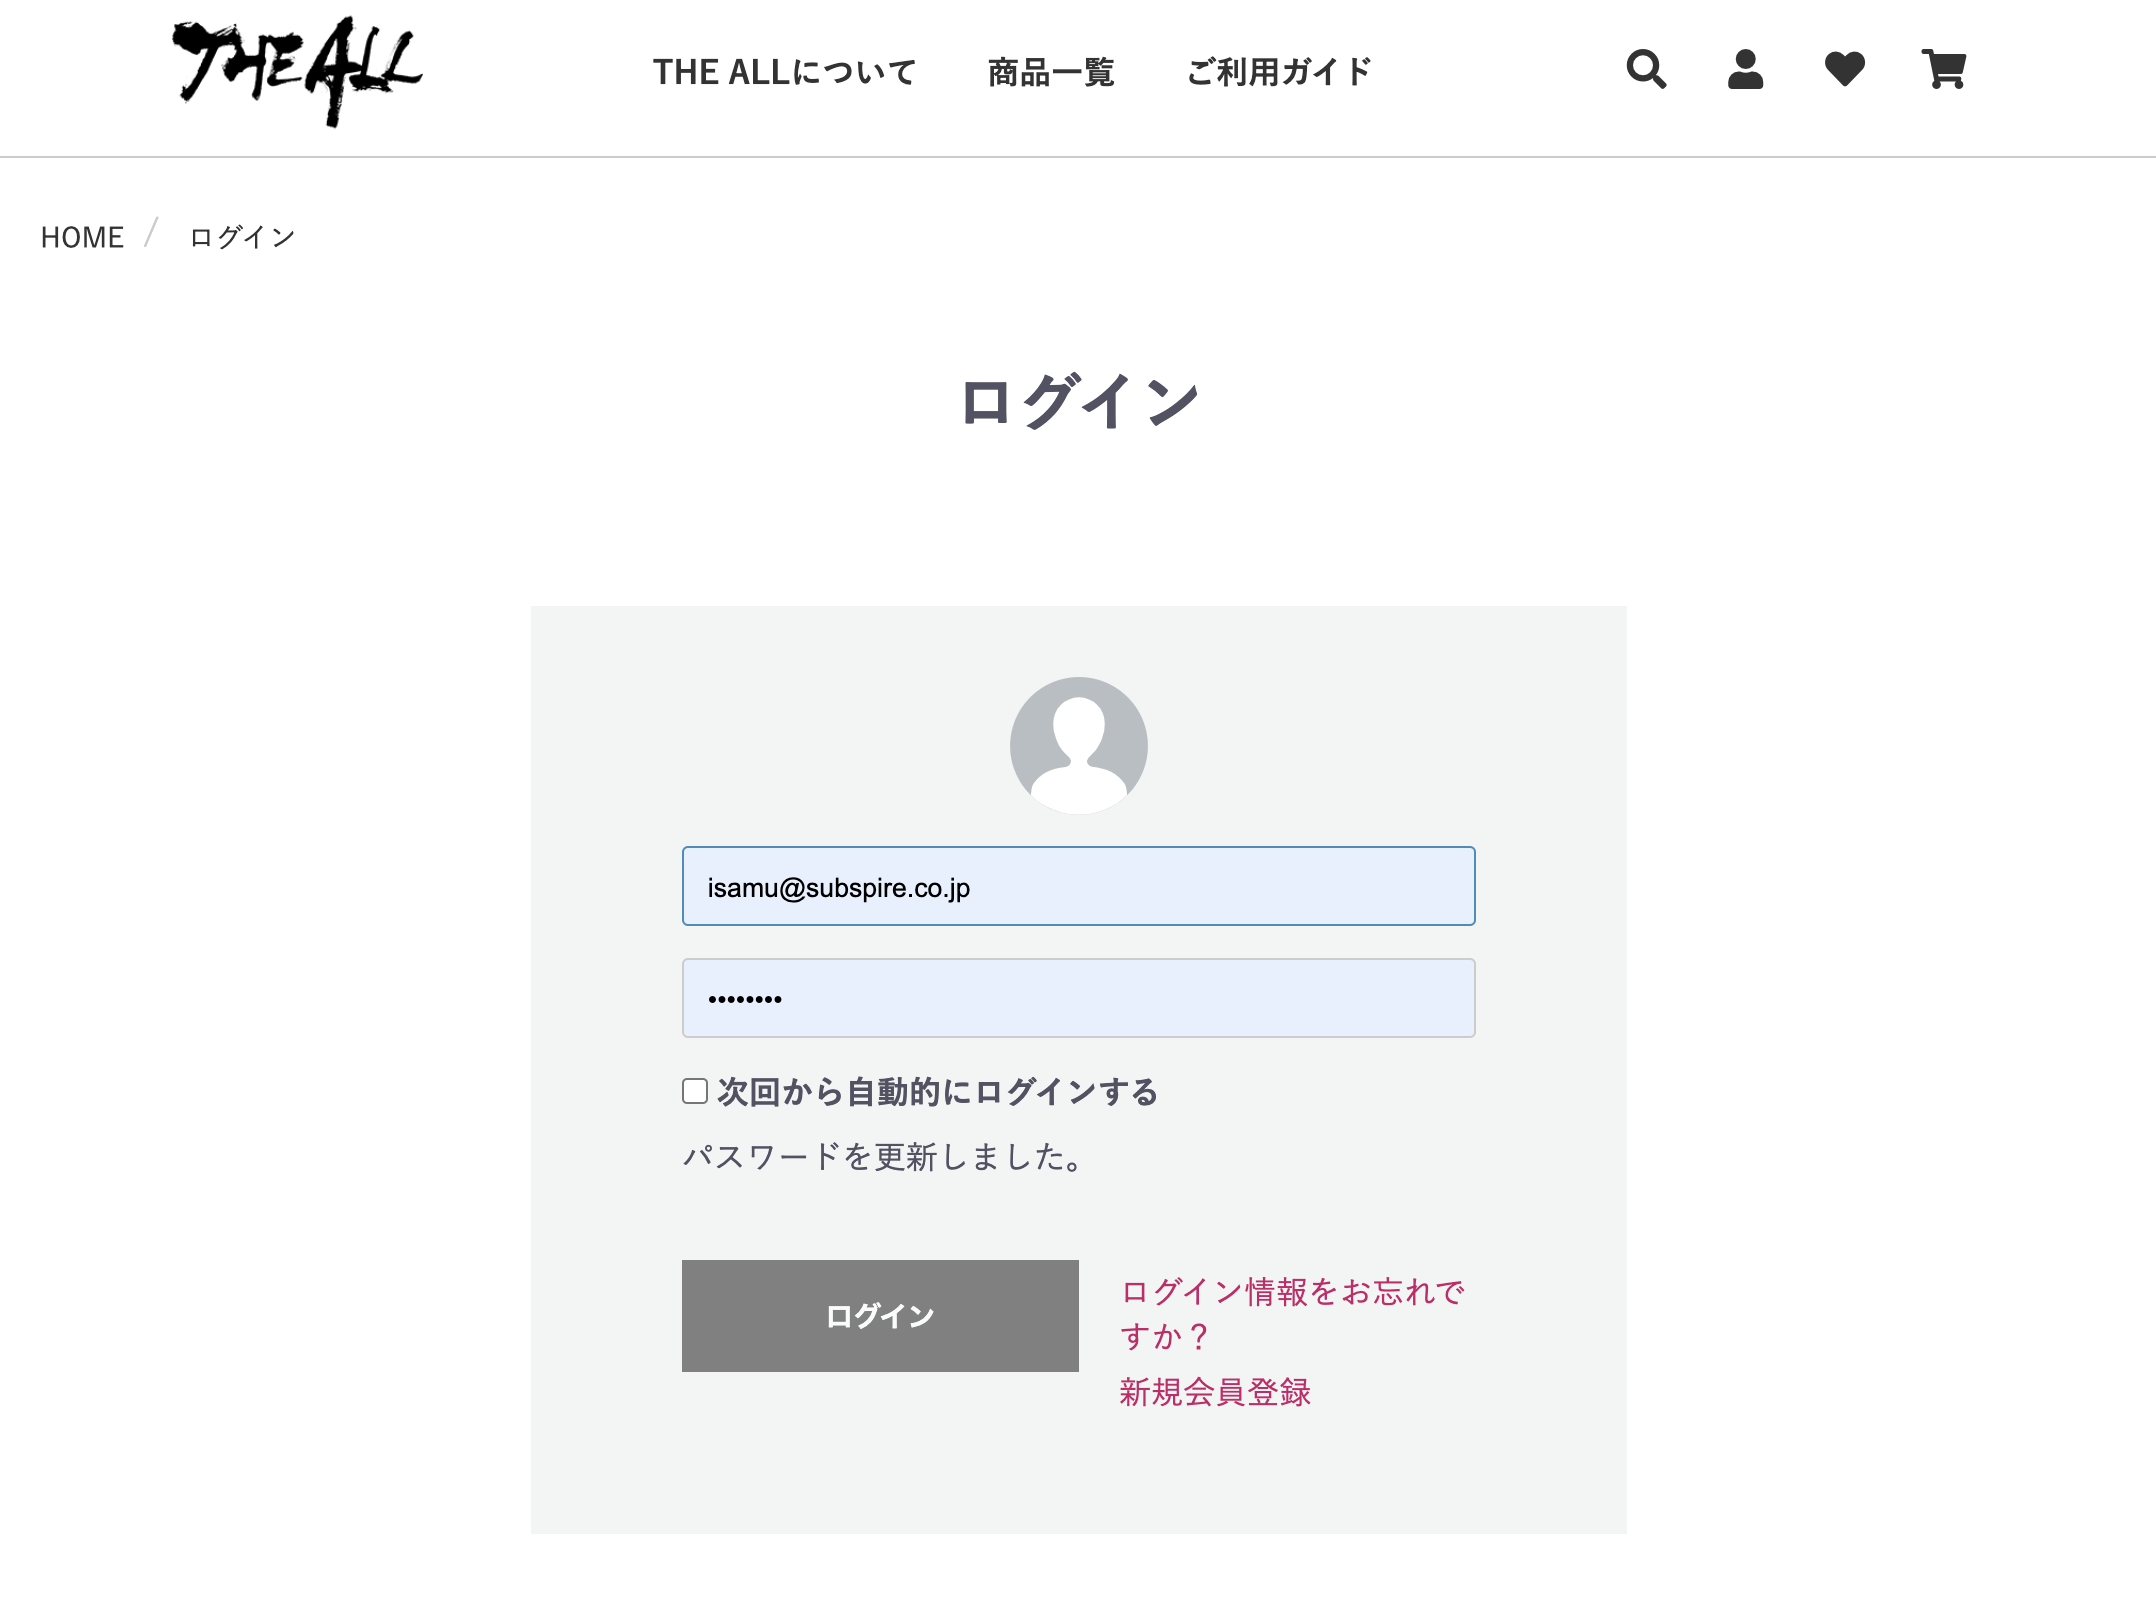Click the user account icon in header

click(x=1745, y=69)
